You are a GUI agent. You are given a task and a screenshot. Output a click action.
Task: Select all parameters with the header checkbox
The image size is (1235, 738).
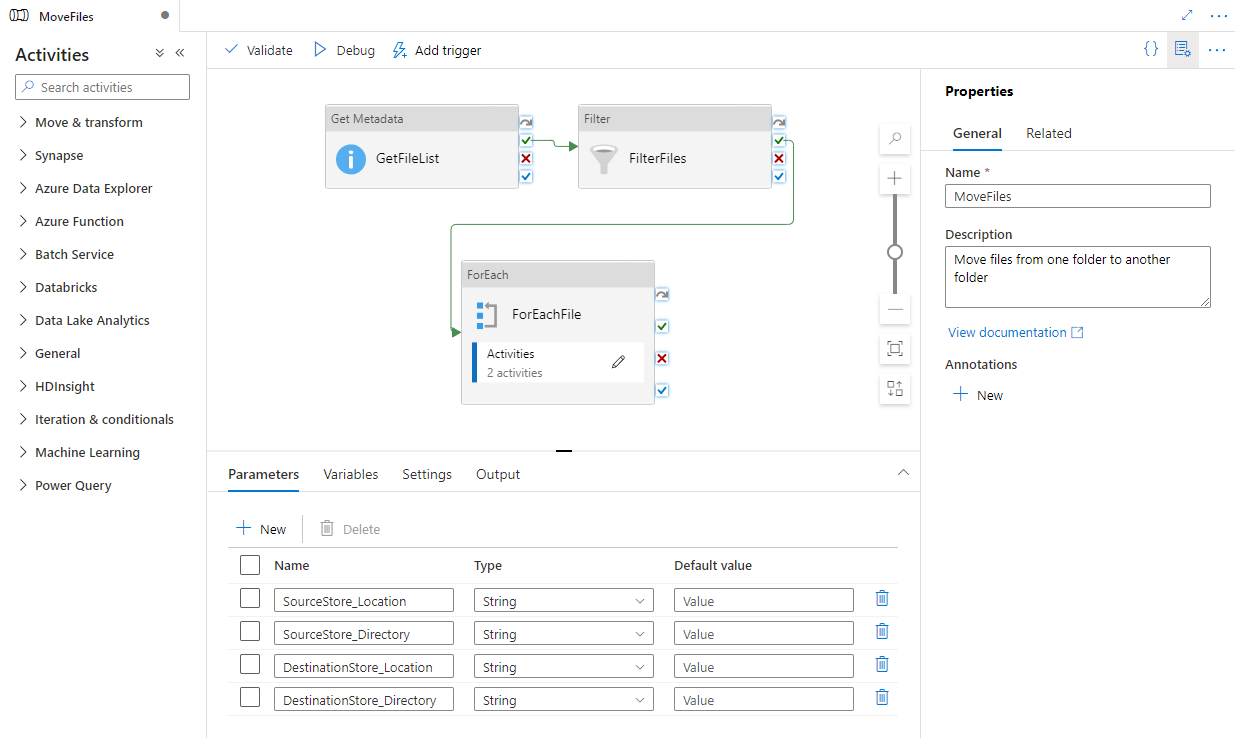tap(249, 564)
